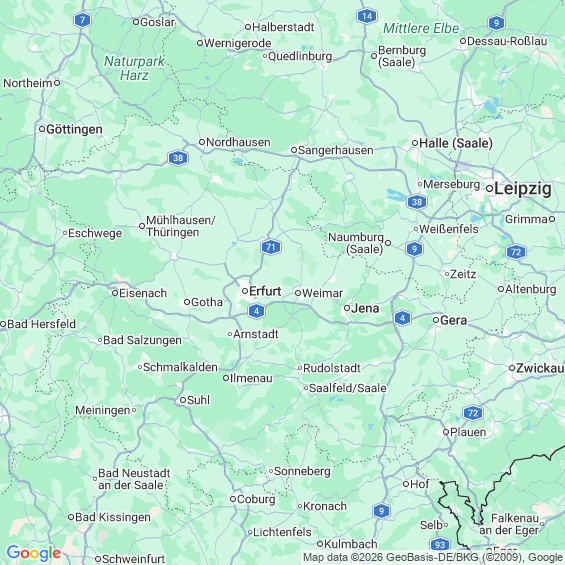Click the Mittlere Elbe park label
565x565 pixels.
(421, 28)
